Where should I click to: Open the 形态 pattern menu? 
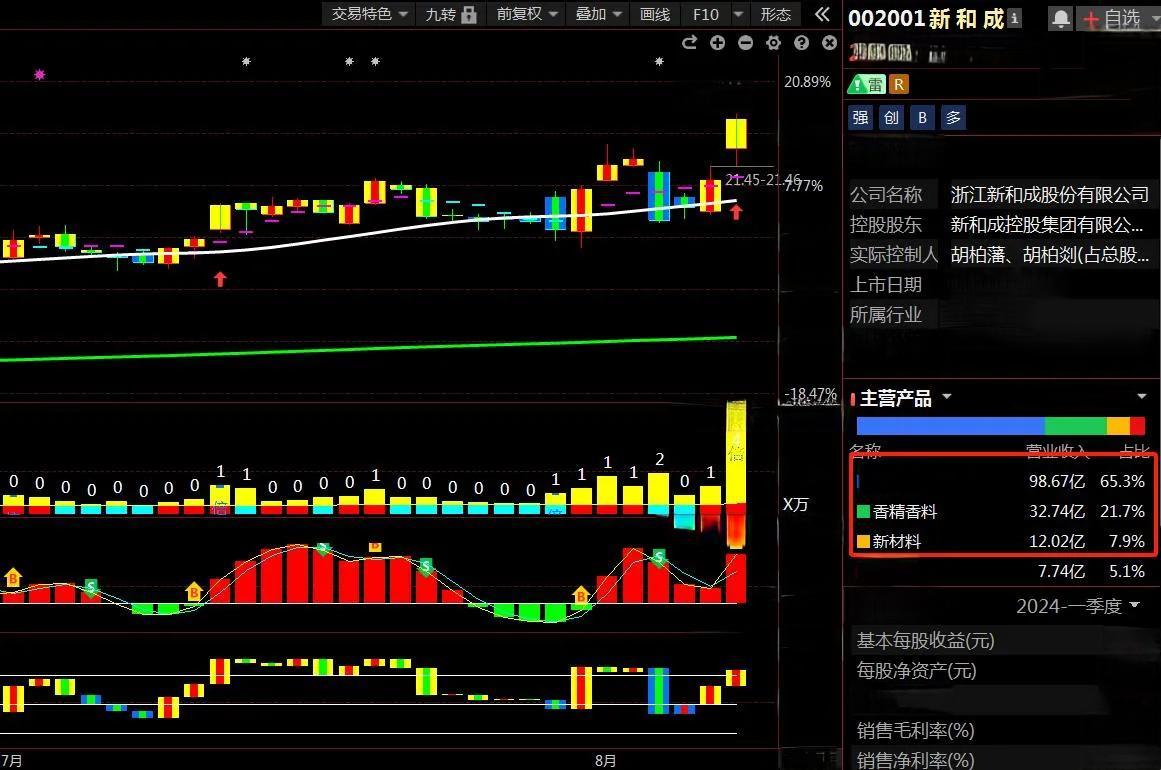click(x=775, y=14)
